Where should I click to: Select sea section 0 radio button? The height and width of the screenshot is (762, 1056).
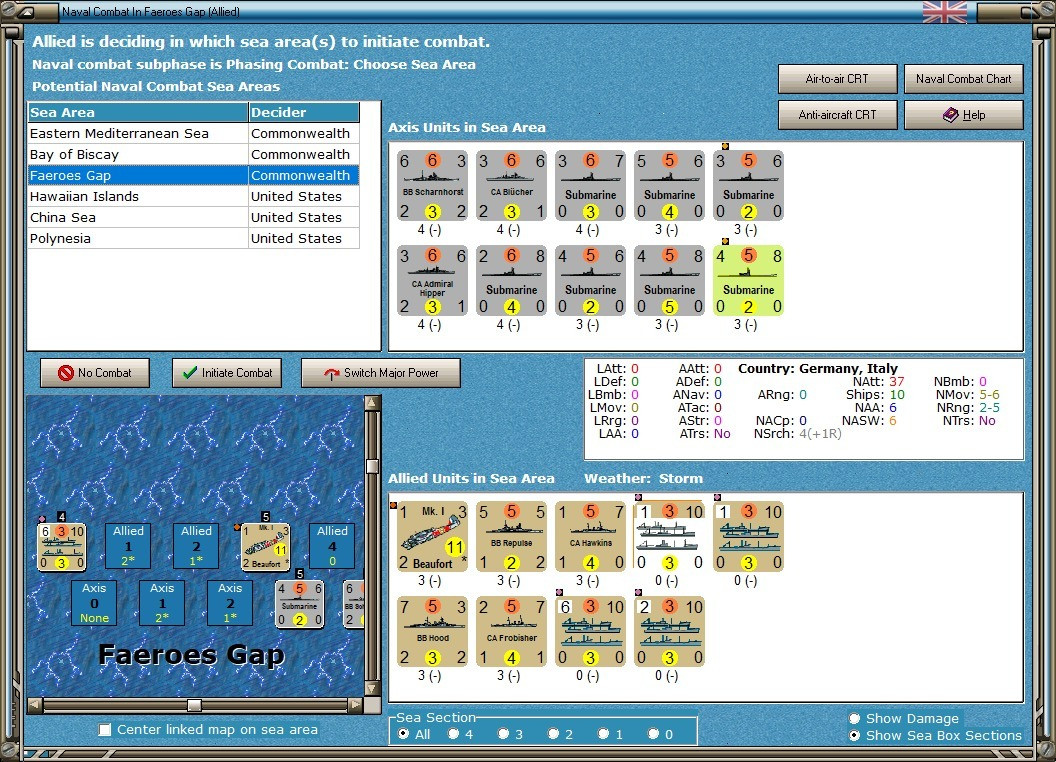point(653,734)
